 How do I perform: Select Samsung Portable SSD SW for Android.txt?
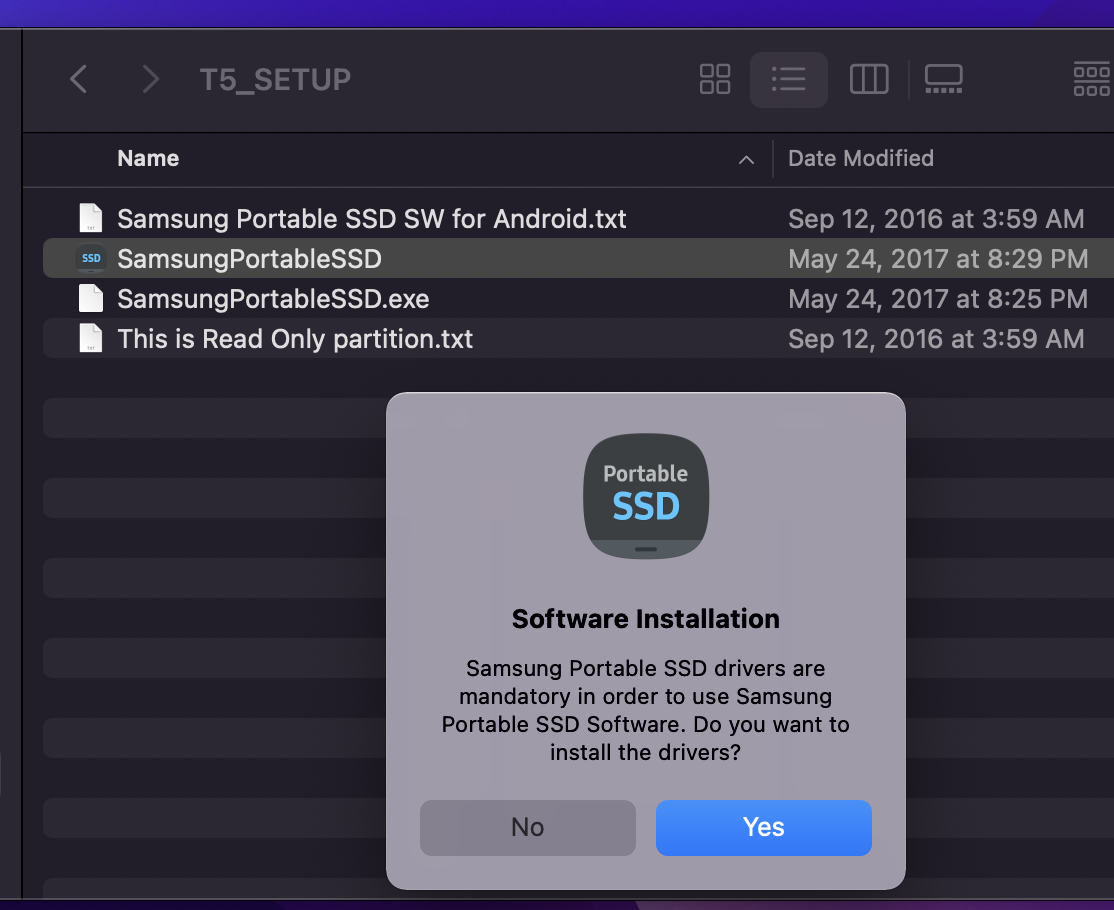371,218
